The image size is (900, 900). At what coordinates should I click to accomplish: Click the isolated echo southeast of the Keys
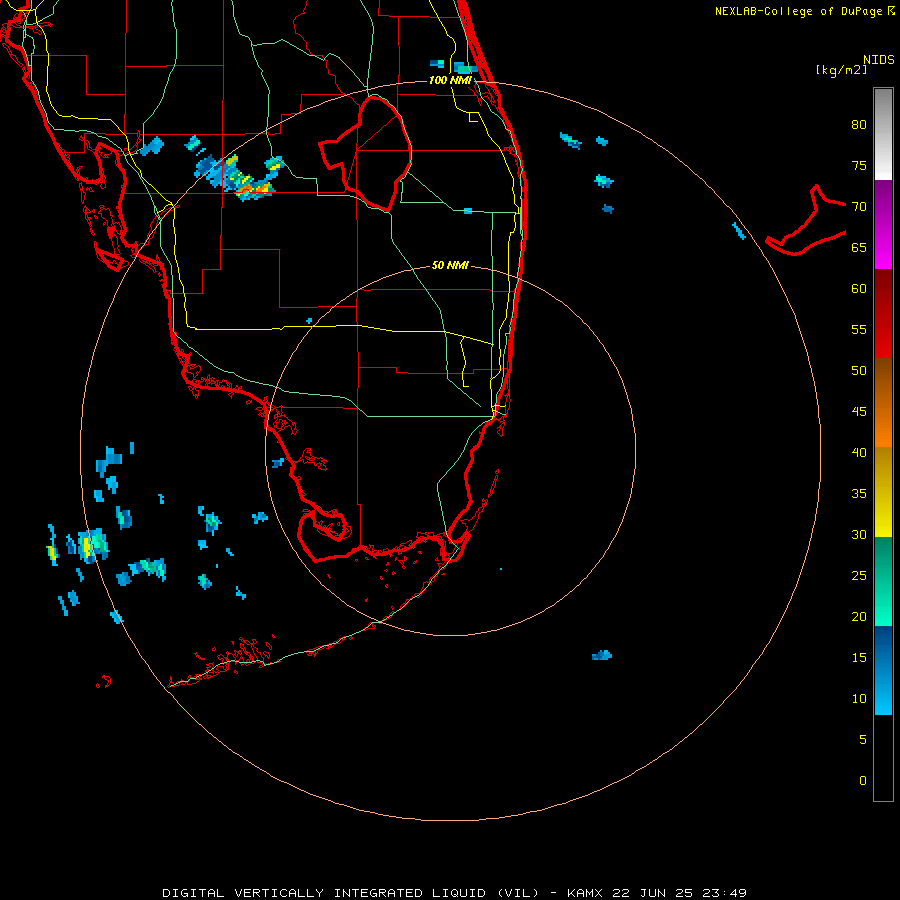click(602, 655)
